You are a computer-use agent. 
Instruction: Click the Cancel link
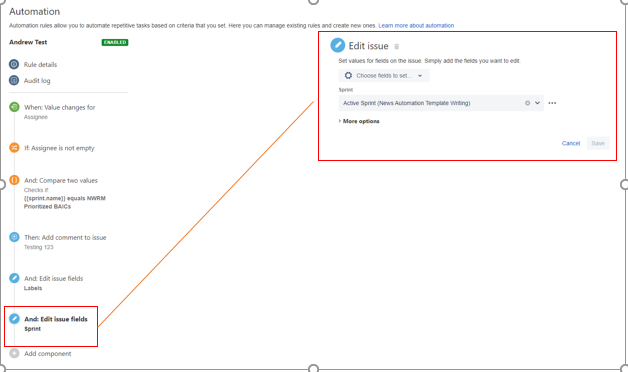pyautogui.click(x=571, y=143)
